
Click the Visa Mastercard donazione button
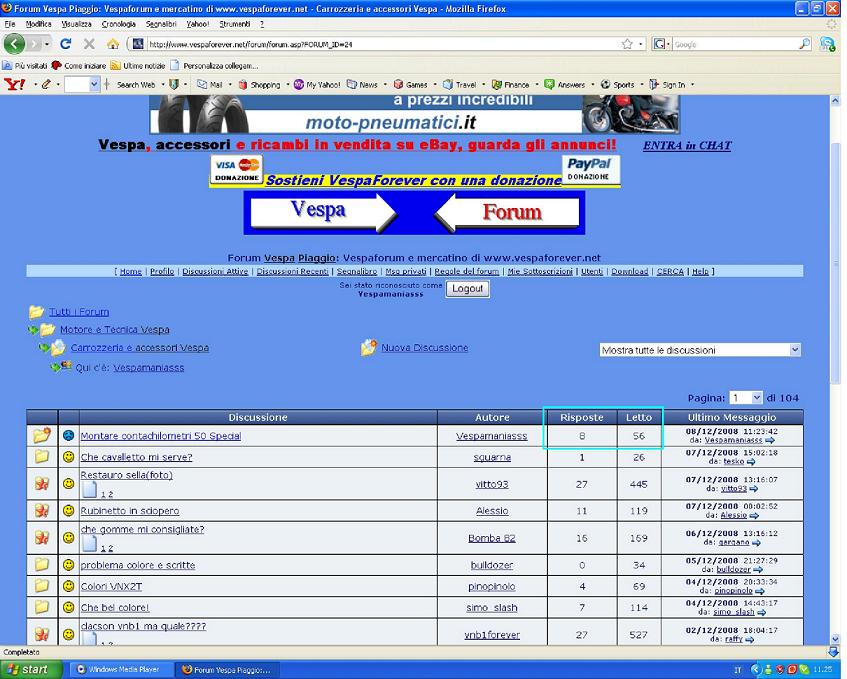pos(236,170)
